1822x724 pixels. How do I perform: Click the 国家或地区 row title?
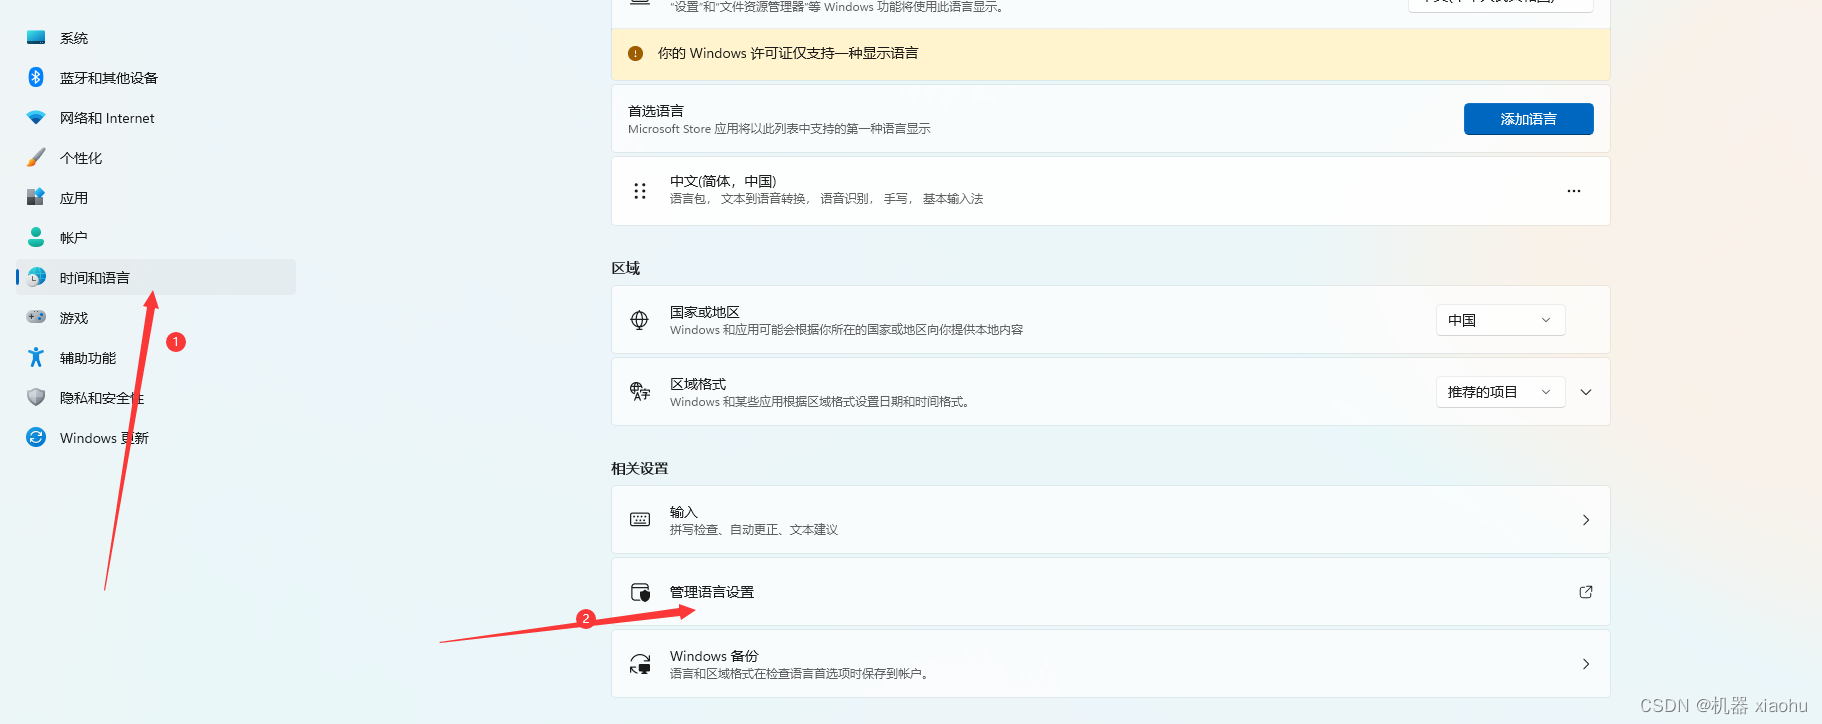705,312
